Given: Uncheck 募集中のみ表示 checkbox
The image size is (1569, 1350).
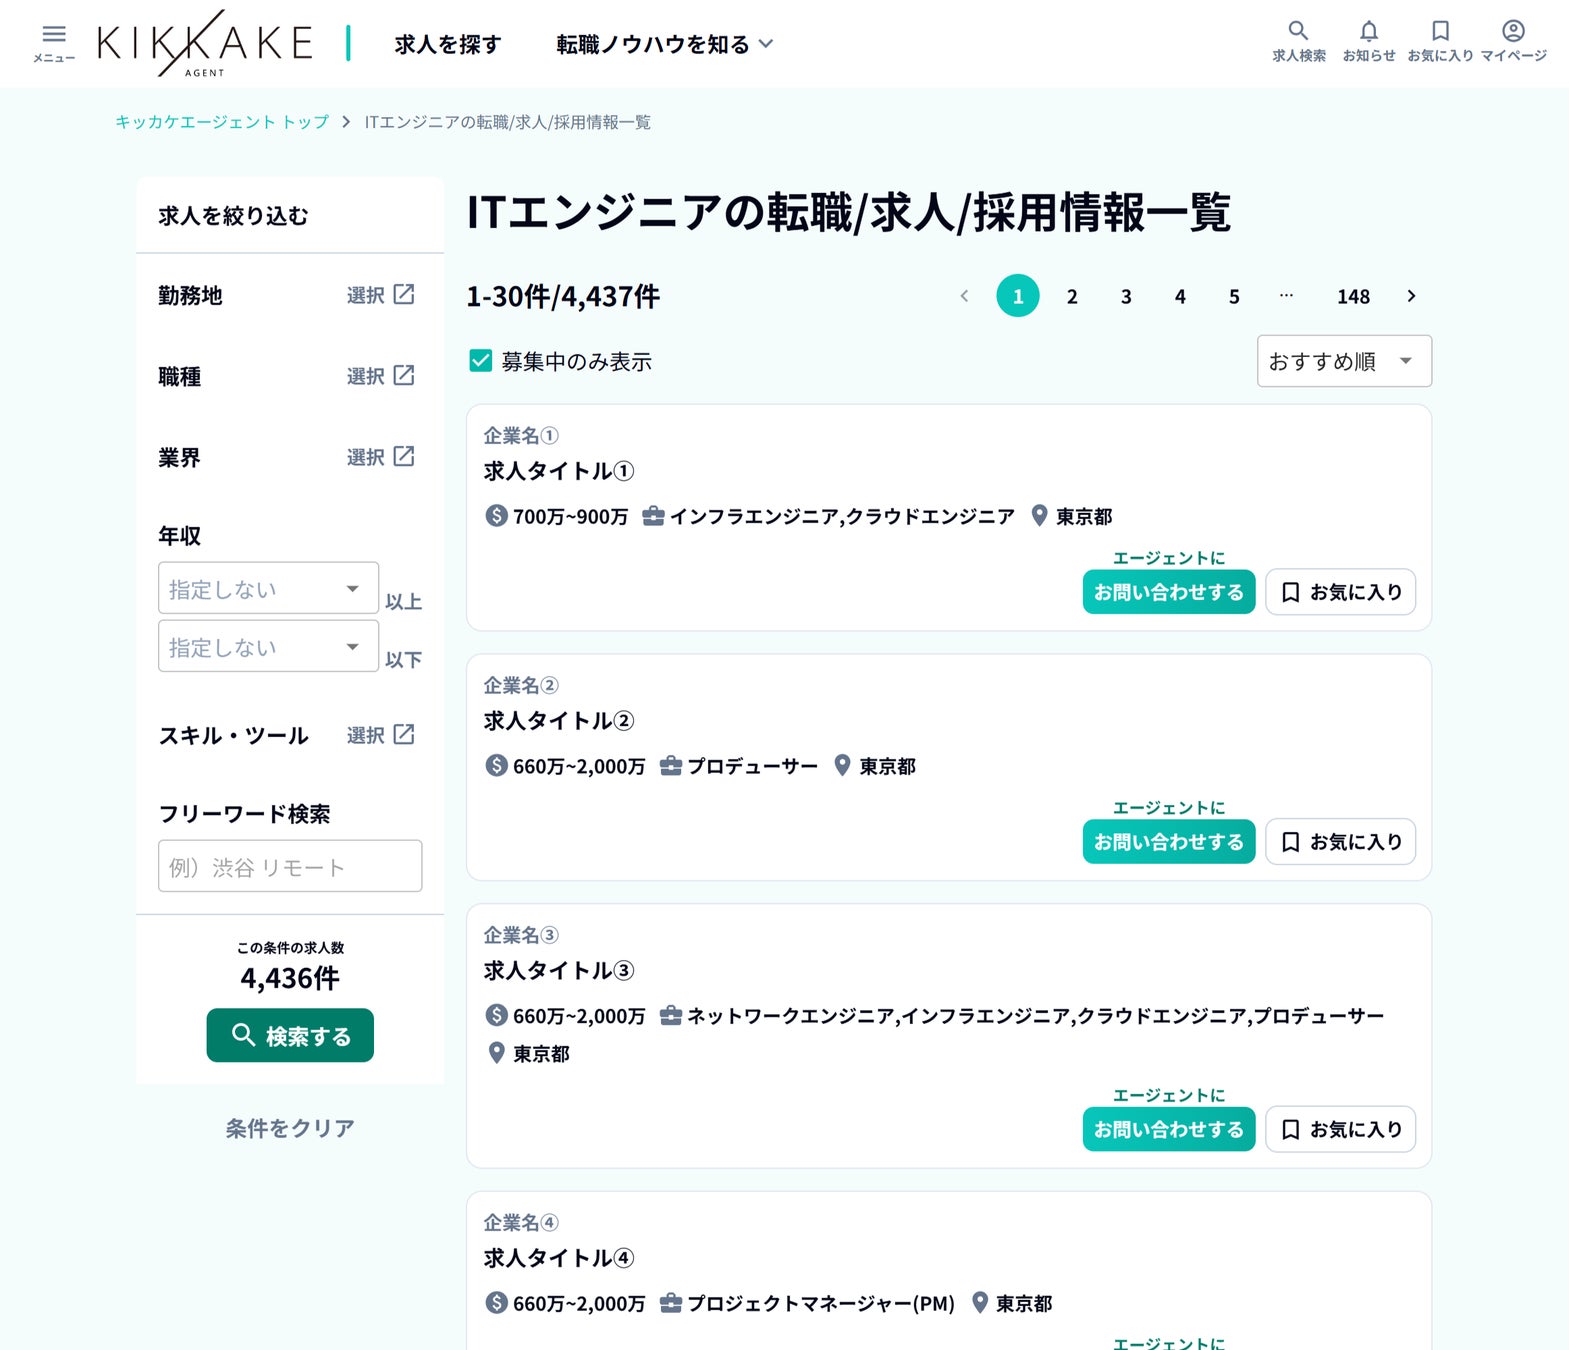Looking at the screenshot, I should point(481,361).
